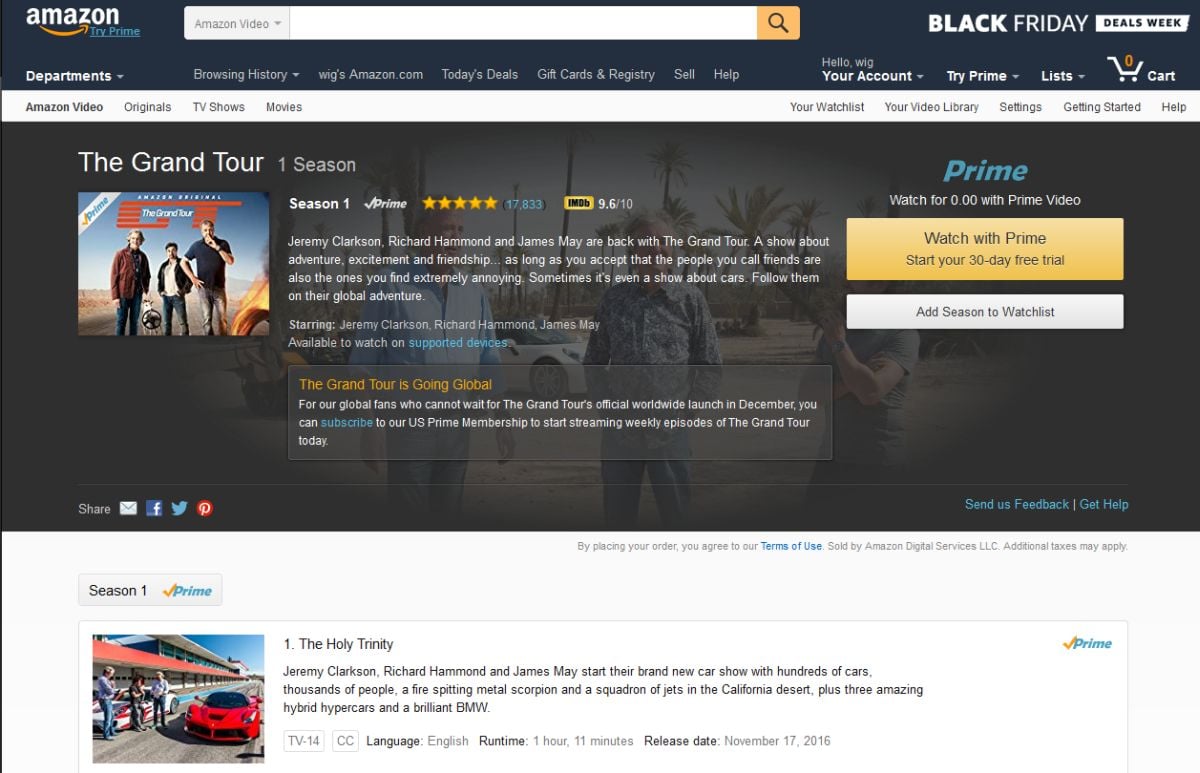1200x773 pixels.
Task: Expand the Your Account dropdown
Action: (x=872, y=76)
